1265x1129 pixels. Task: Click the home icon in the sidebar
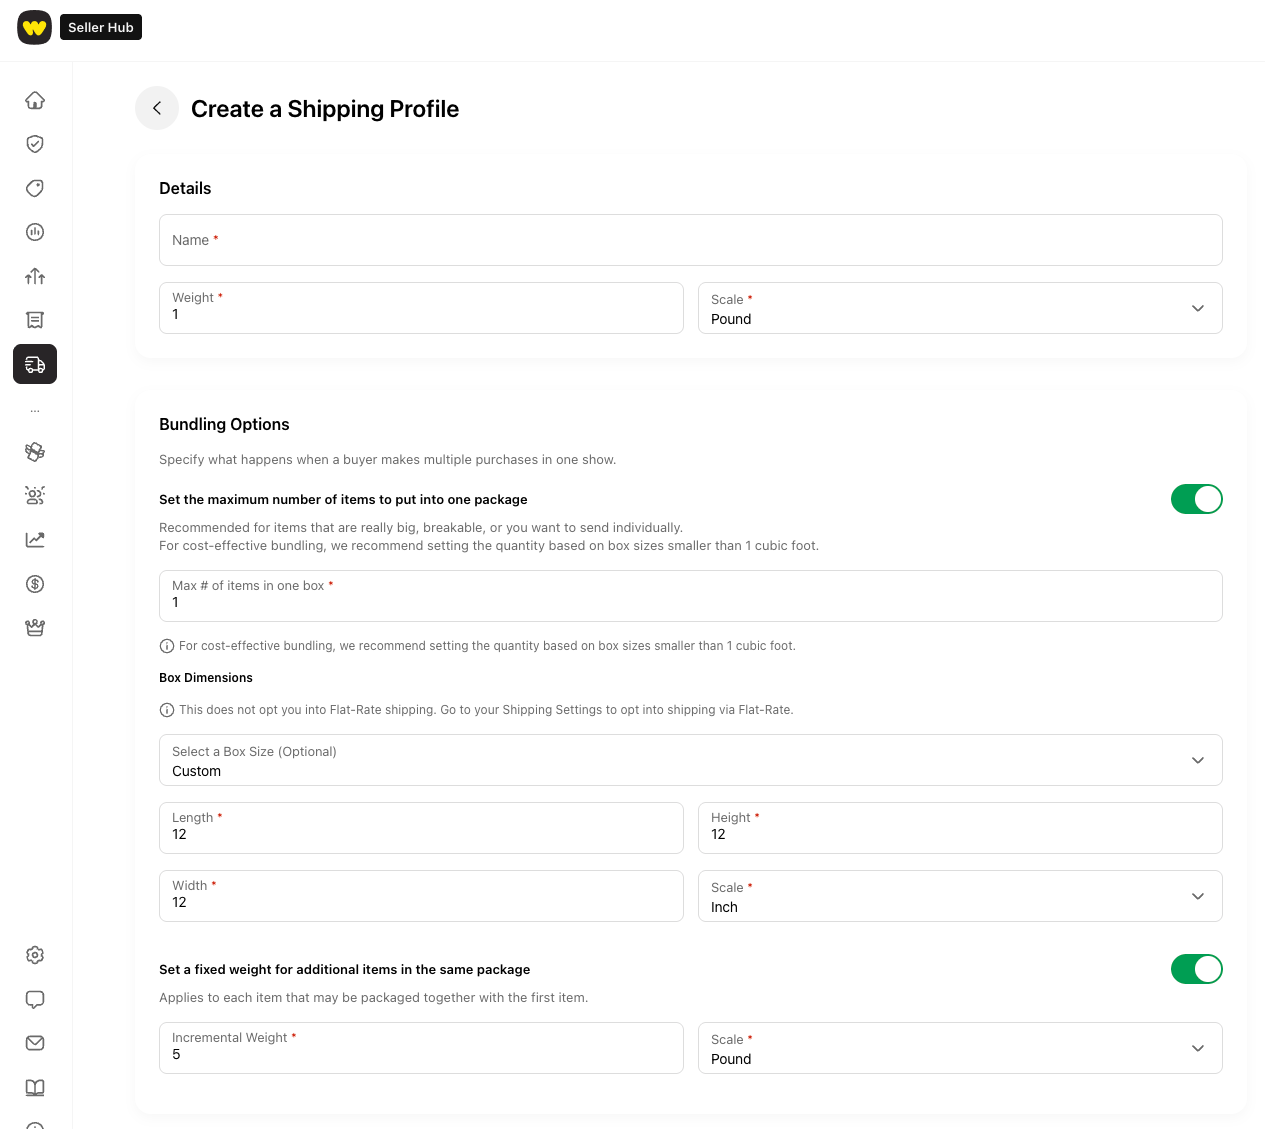pos(35,100)
